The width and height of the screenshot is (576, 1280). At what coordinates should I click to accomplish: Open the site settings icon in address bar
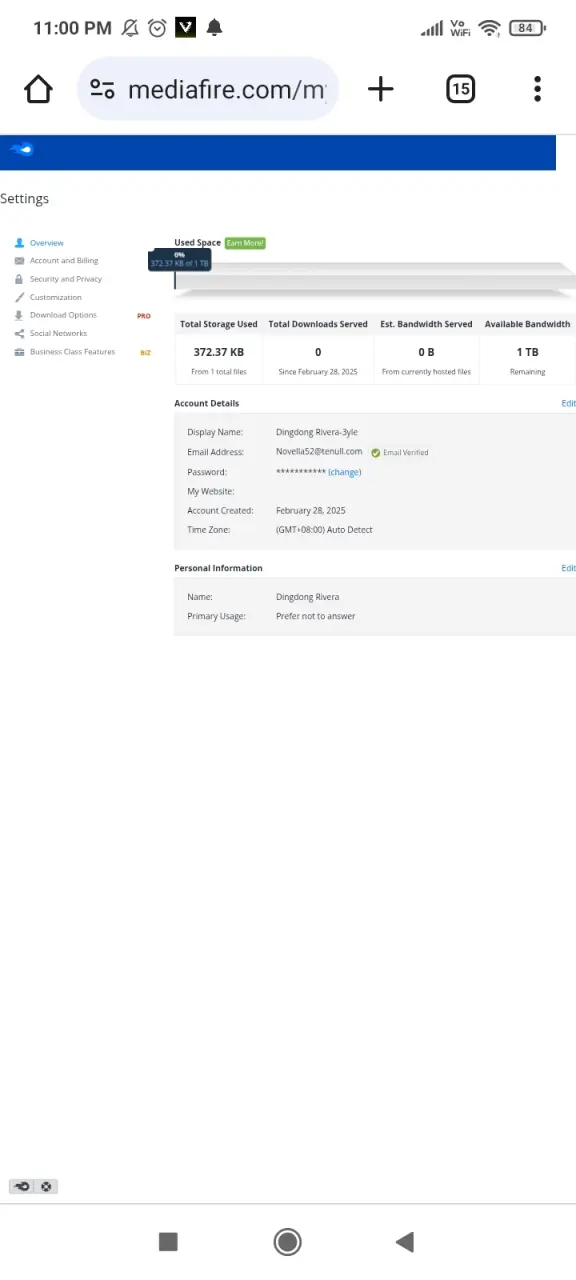(102, 89)
